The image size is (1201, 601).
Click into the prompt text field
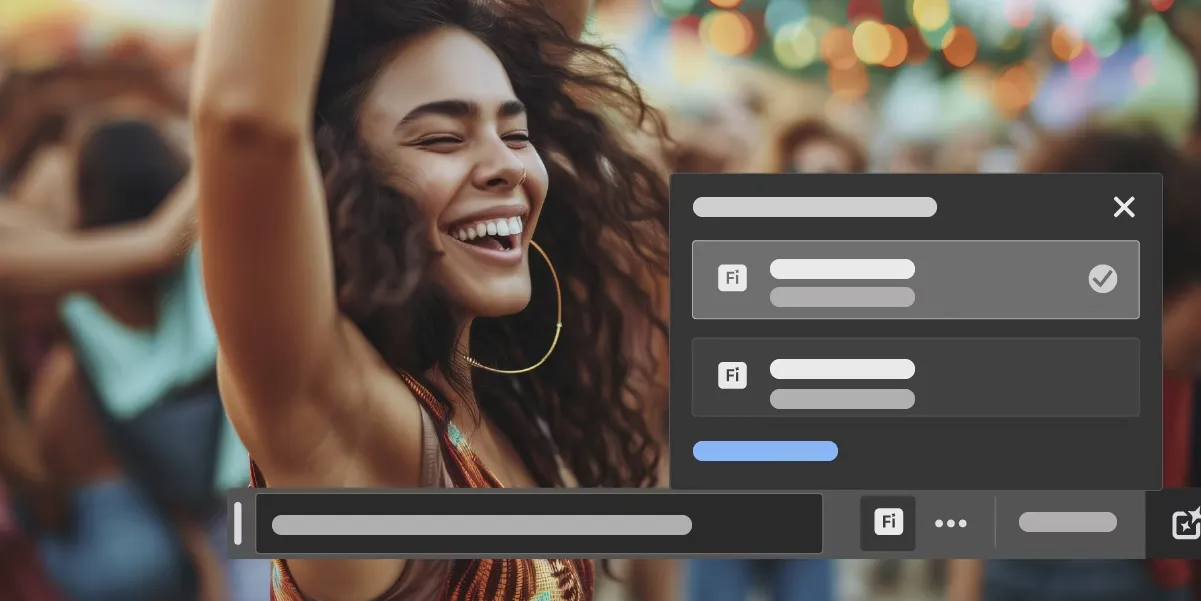pos(538,524)
